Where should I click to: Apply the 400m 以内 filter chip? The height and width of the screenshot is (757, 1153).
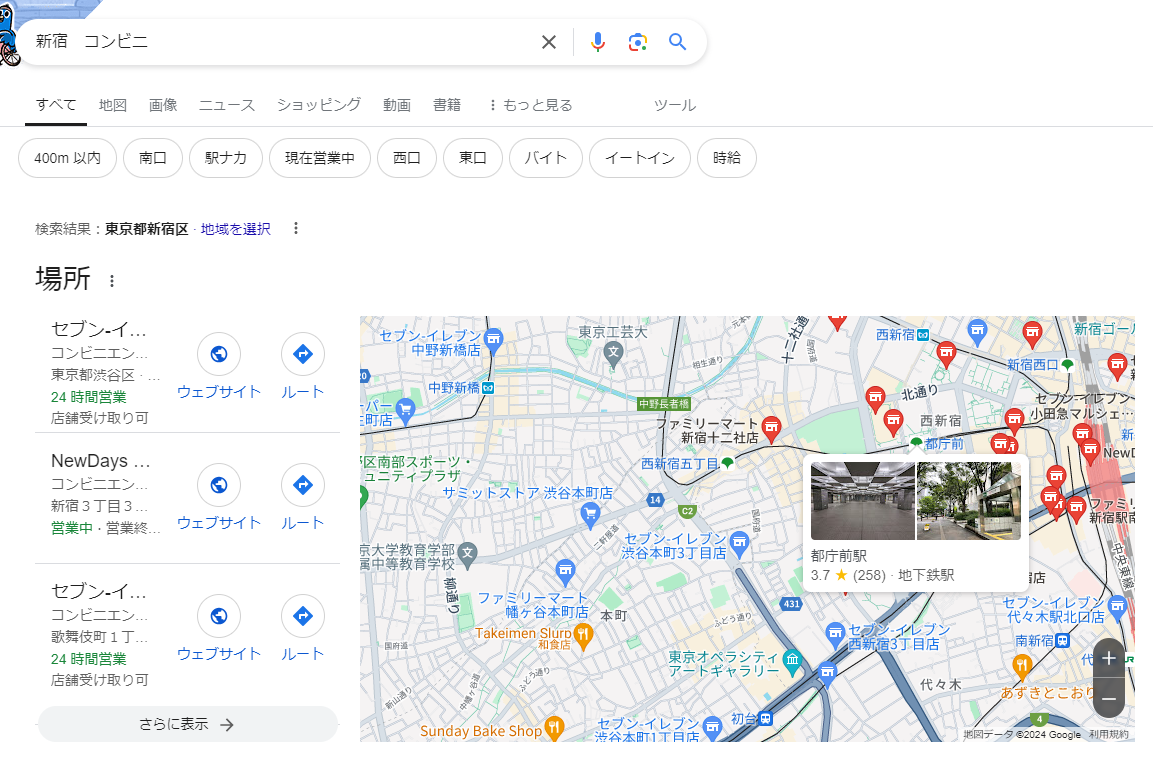(68, 158)
